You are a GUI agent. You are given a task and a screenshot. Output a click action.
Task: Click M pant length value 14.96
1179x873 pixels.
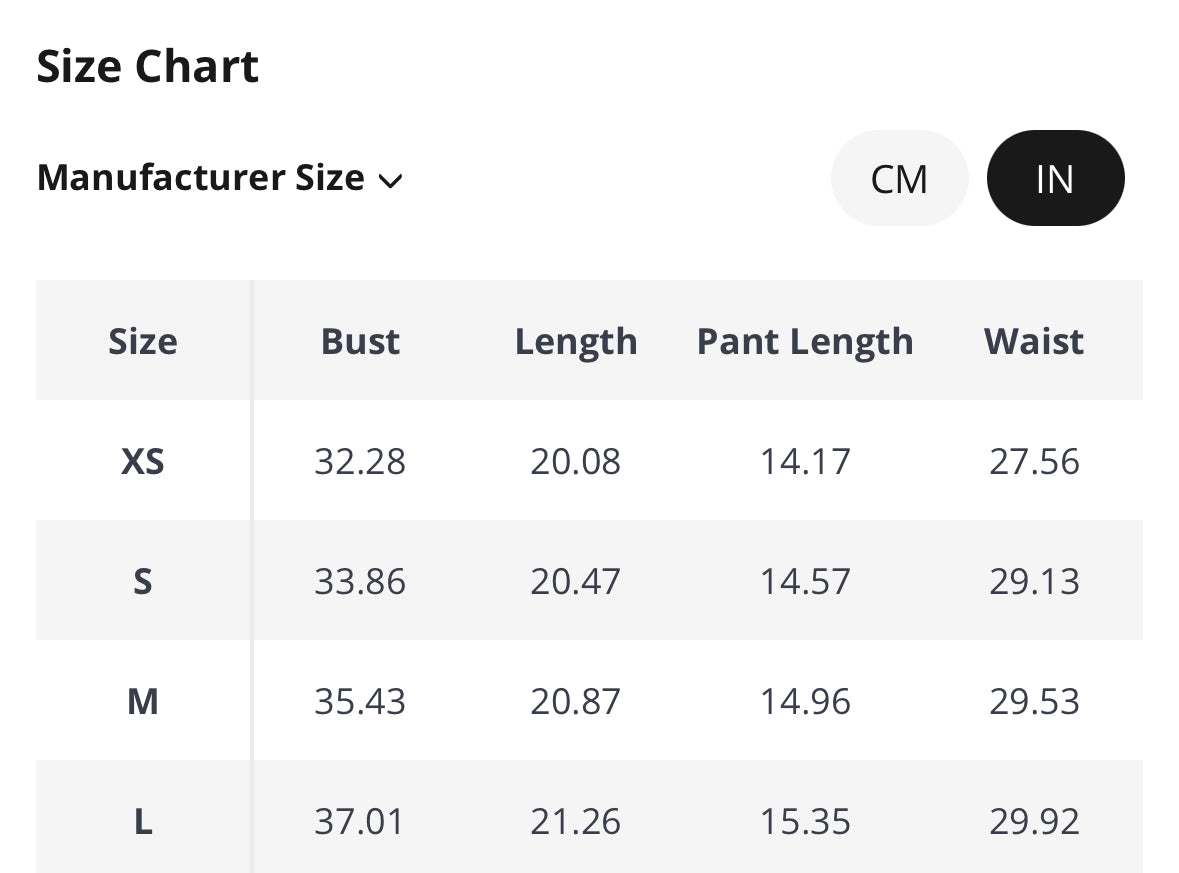(x=805, y=701)
